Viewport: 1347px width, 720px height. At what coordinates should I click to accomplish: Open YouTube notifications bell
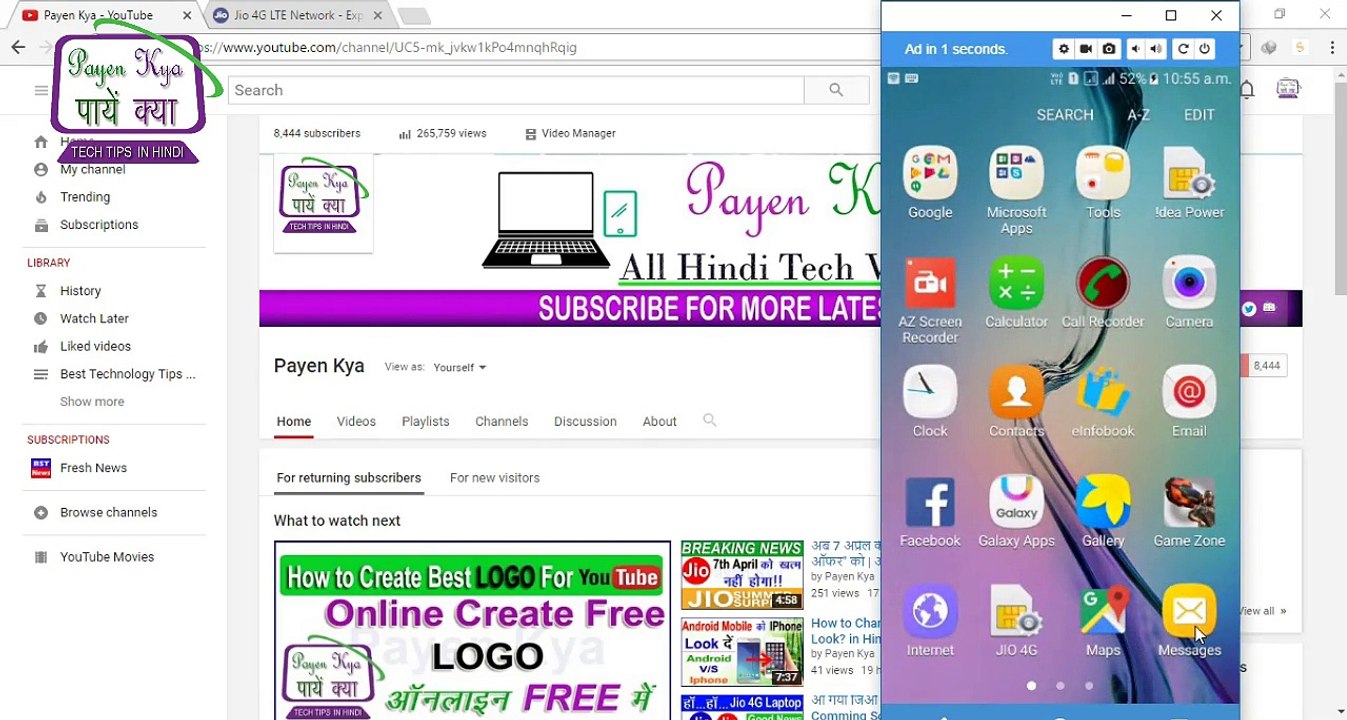point(1247,90)
